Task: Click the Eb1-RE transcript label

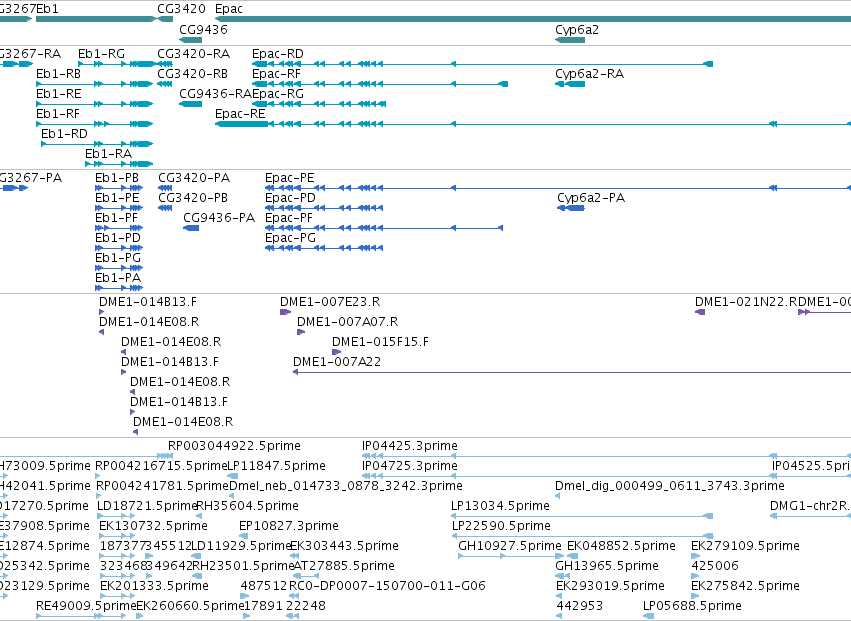Action: 59,94
